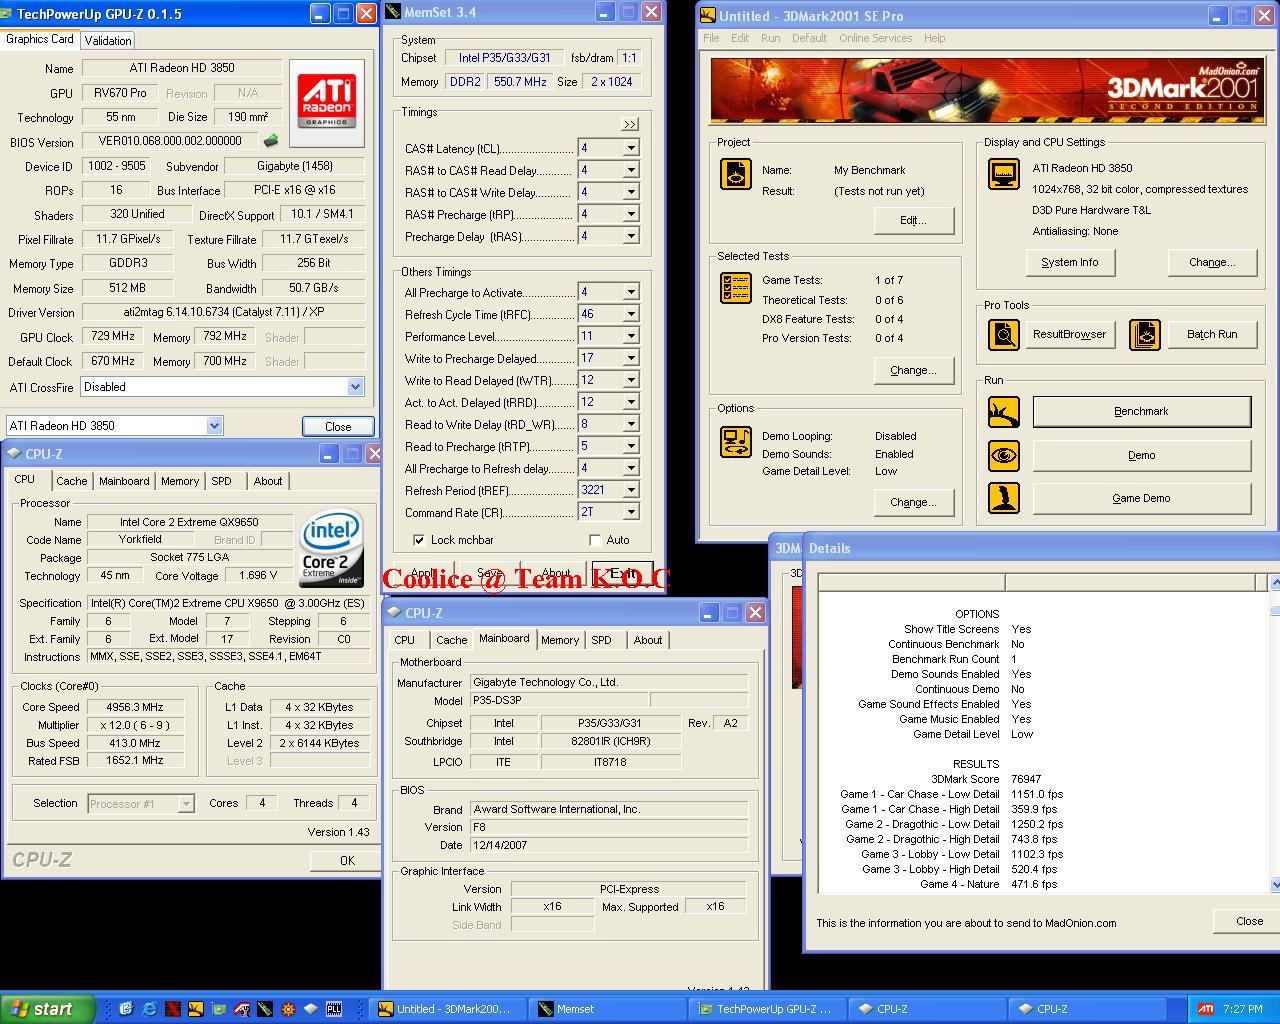The height and width of the screenshot is (1024, 1280).
Task: Open the CAS# Latency (tCL) dropdown
Action: click(631, 148)
